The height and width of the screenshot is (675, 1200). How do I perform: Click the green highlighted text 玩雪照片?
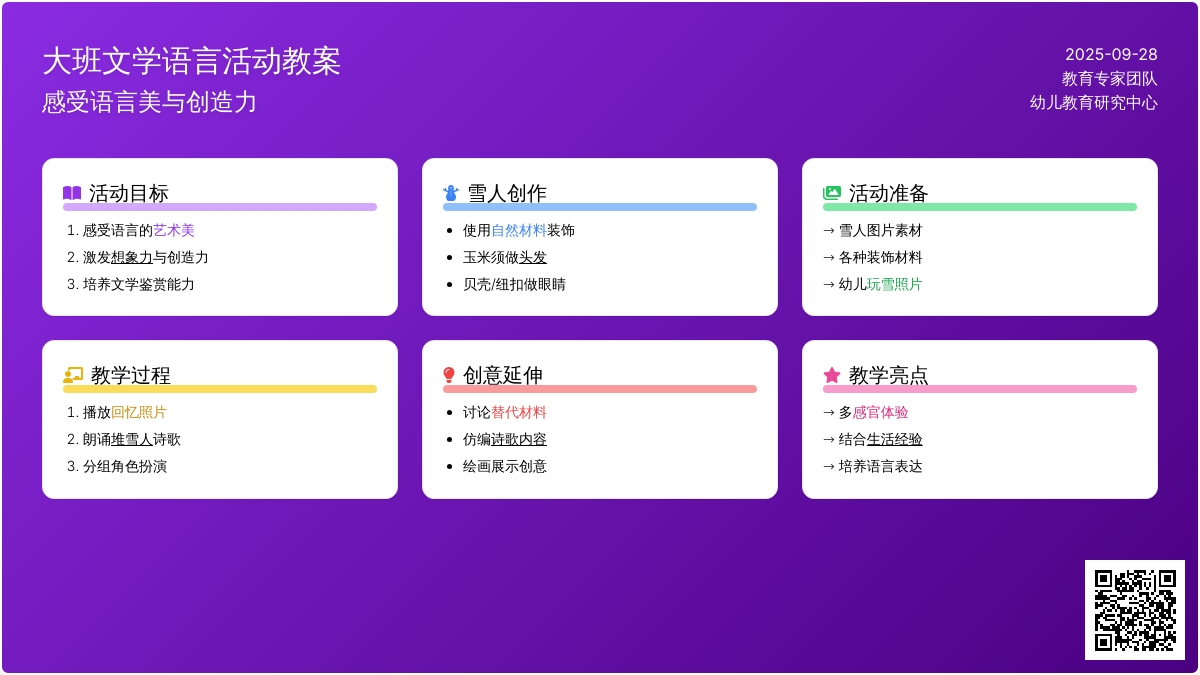895,284
